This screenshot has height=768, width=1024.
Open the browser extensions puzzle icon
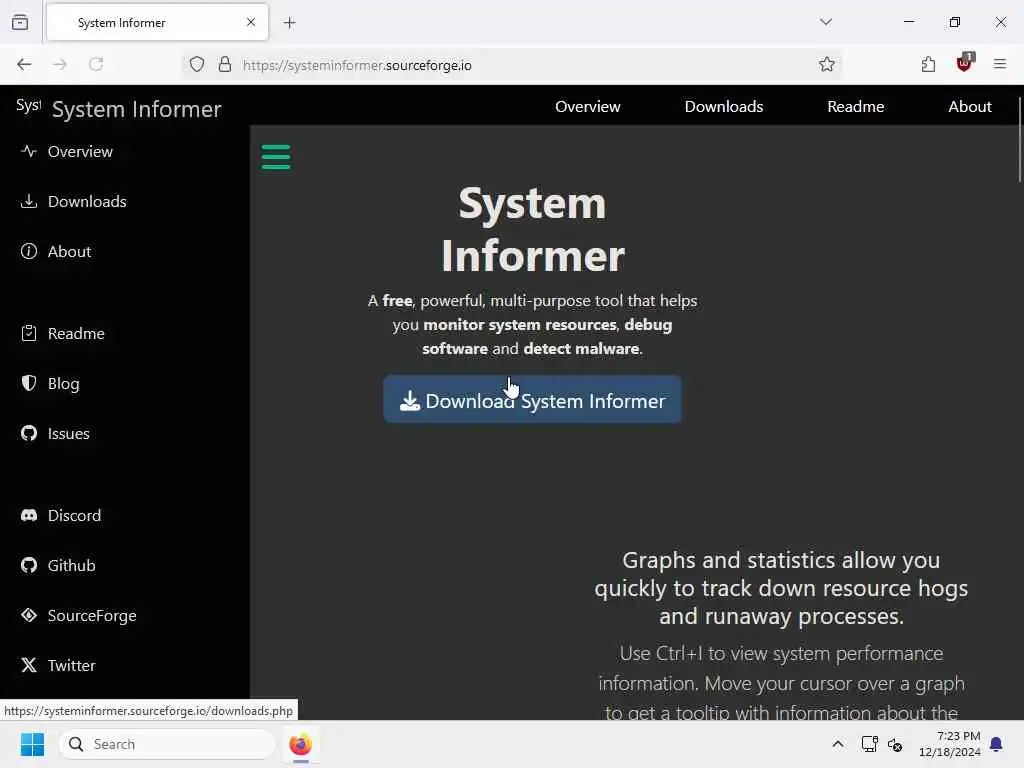click(x=928, y=64)
